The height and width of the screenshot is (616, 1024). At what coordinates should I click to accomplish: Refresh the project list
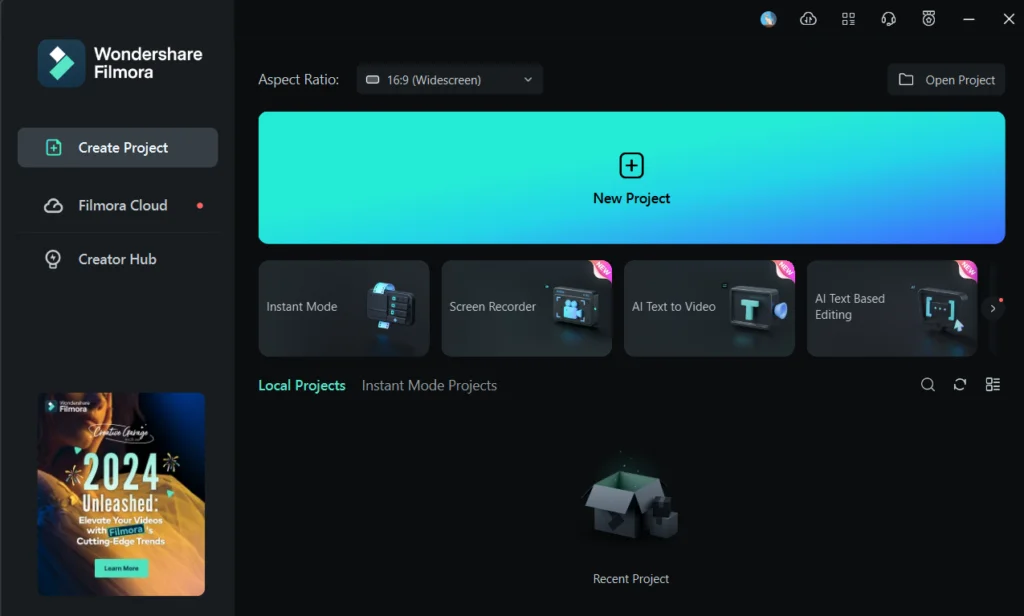[x=960, y=385]
